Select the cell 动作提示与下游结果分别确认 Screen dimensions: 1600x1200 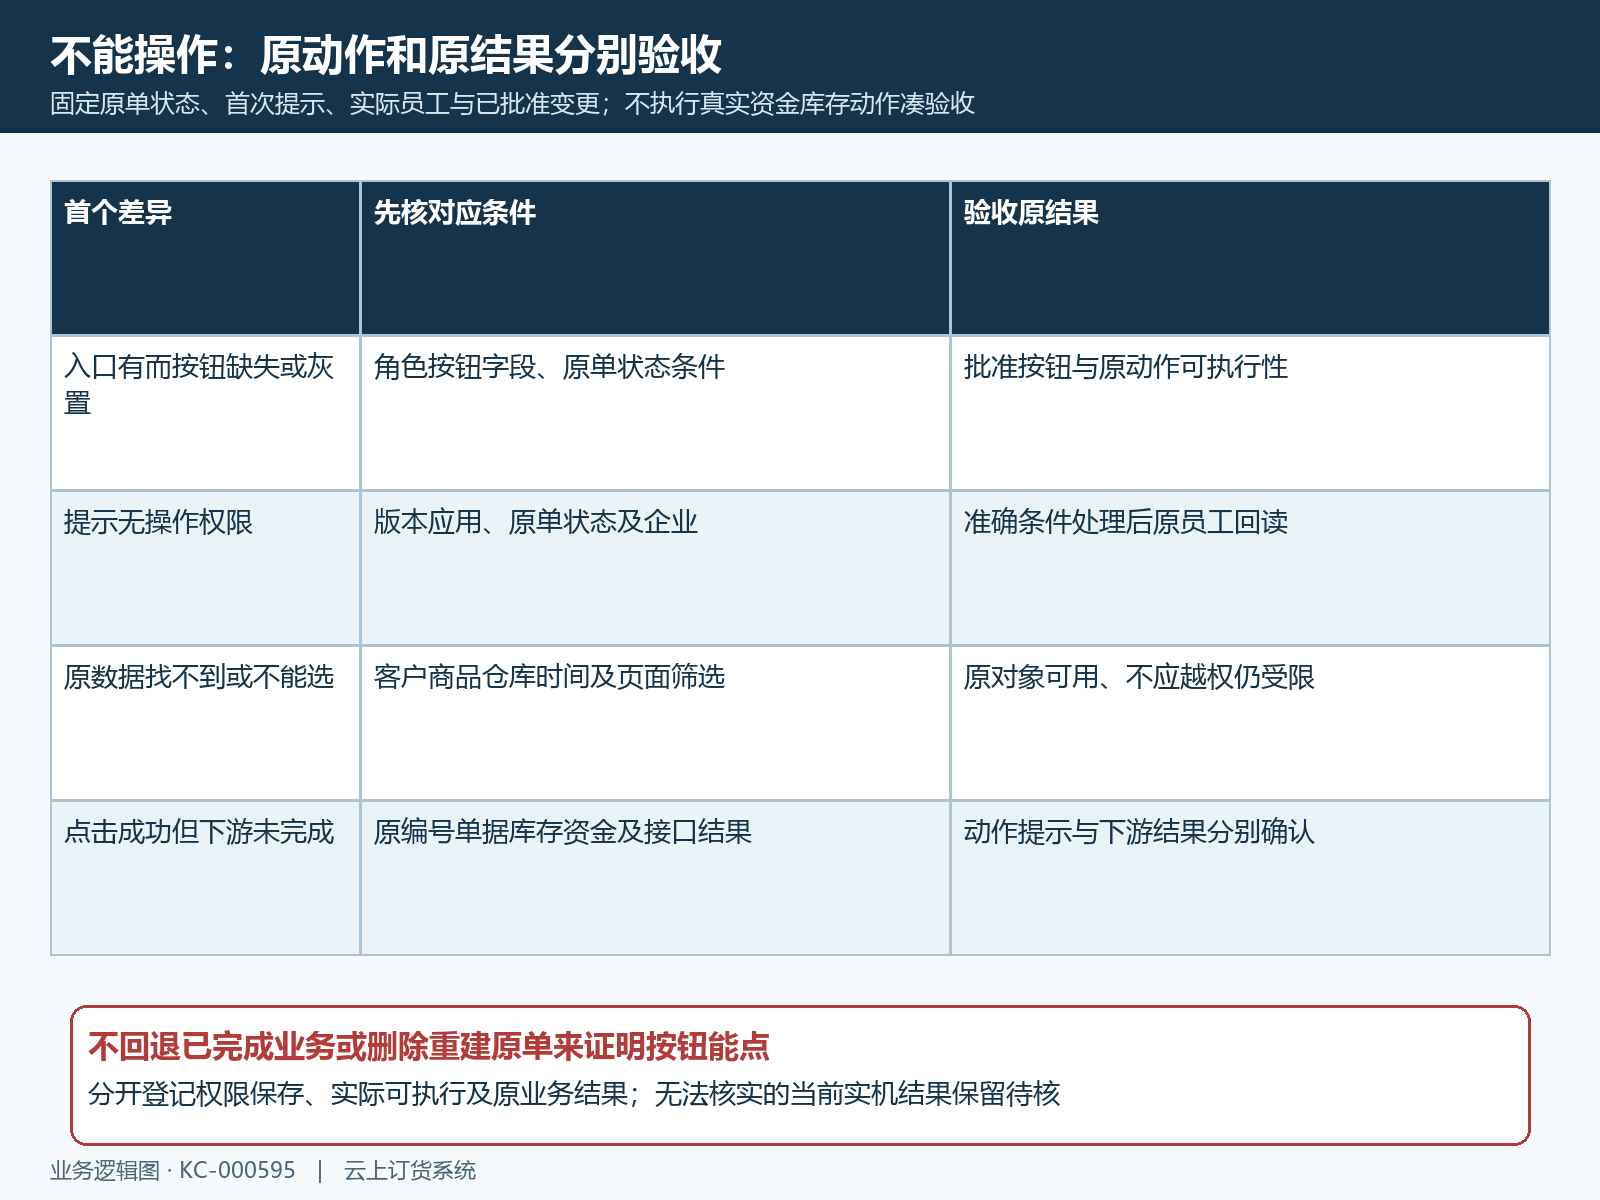click(x=1250, y=878)
